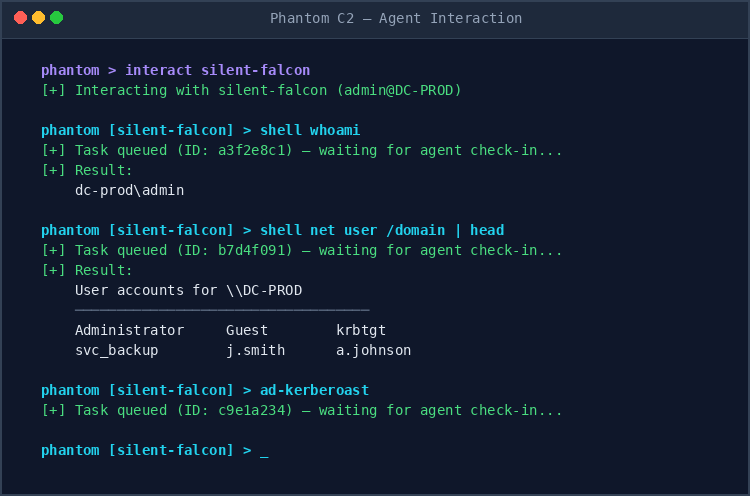Click the krbtgt account name

pyautogui.click(x=361, y=330)
